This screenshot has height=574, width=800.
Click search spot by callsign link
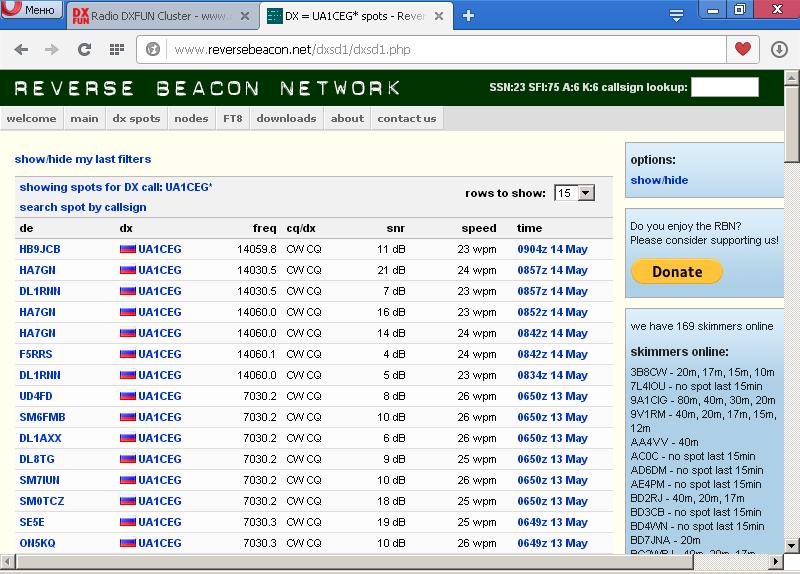tap(83, 207)
